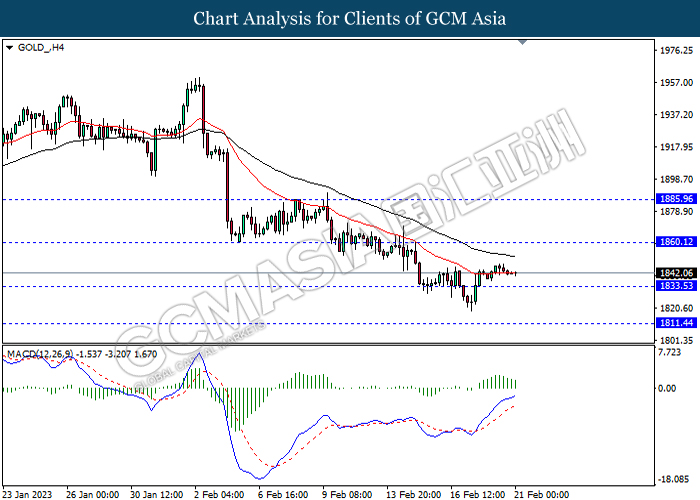Click the 30 Jan 12:00 date label

[x=157, y=494]
